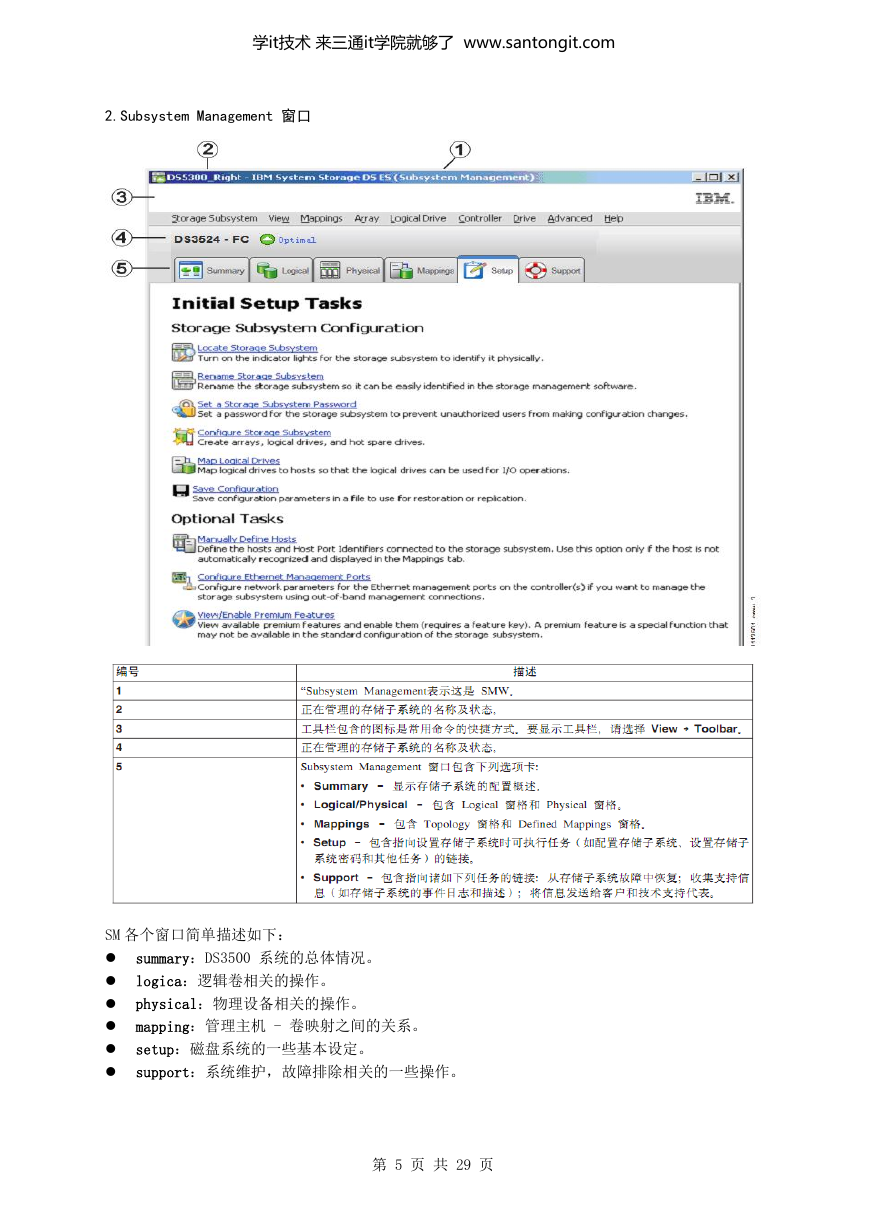The image size is (869, 1228).
Task: Open the View menu
Action: coord(279,218)
